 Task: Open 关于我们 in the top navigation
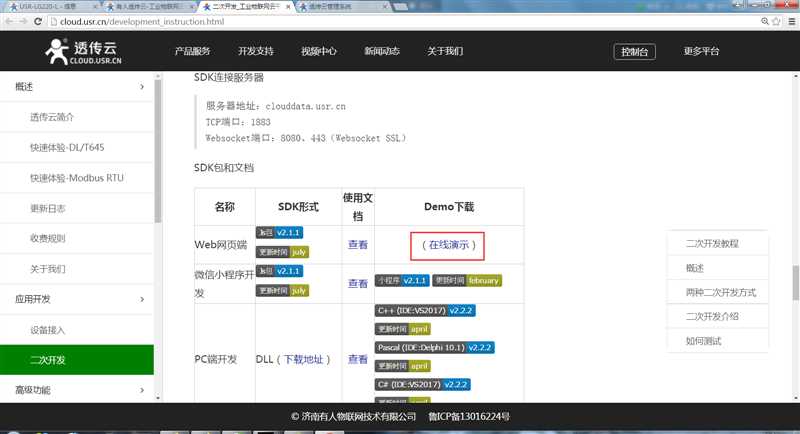pos(445,51)
